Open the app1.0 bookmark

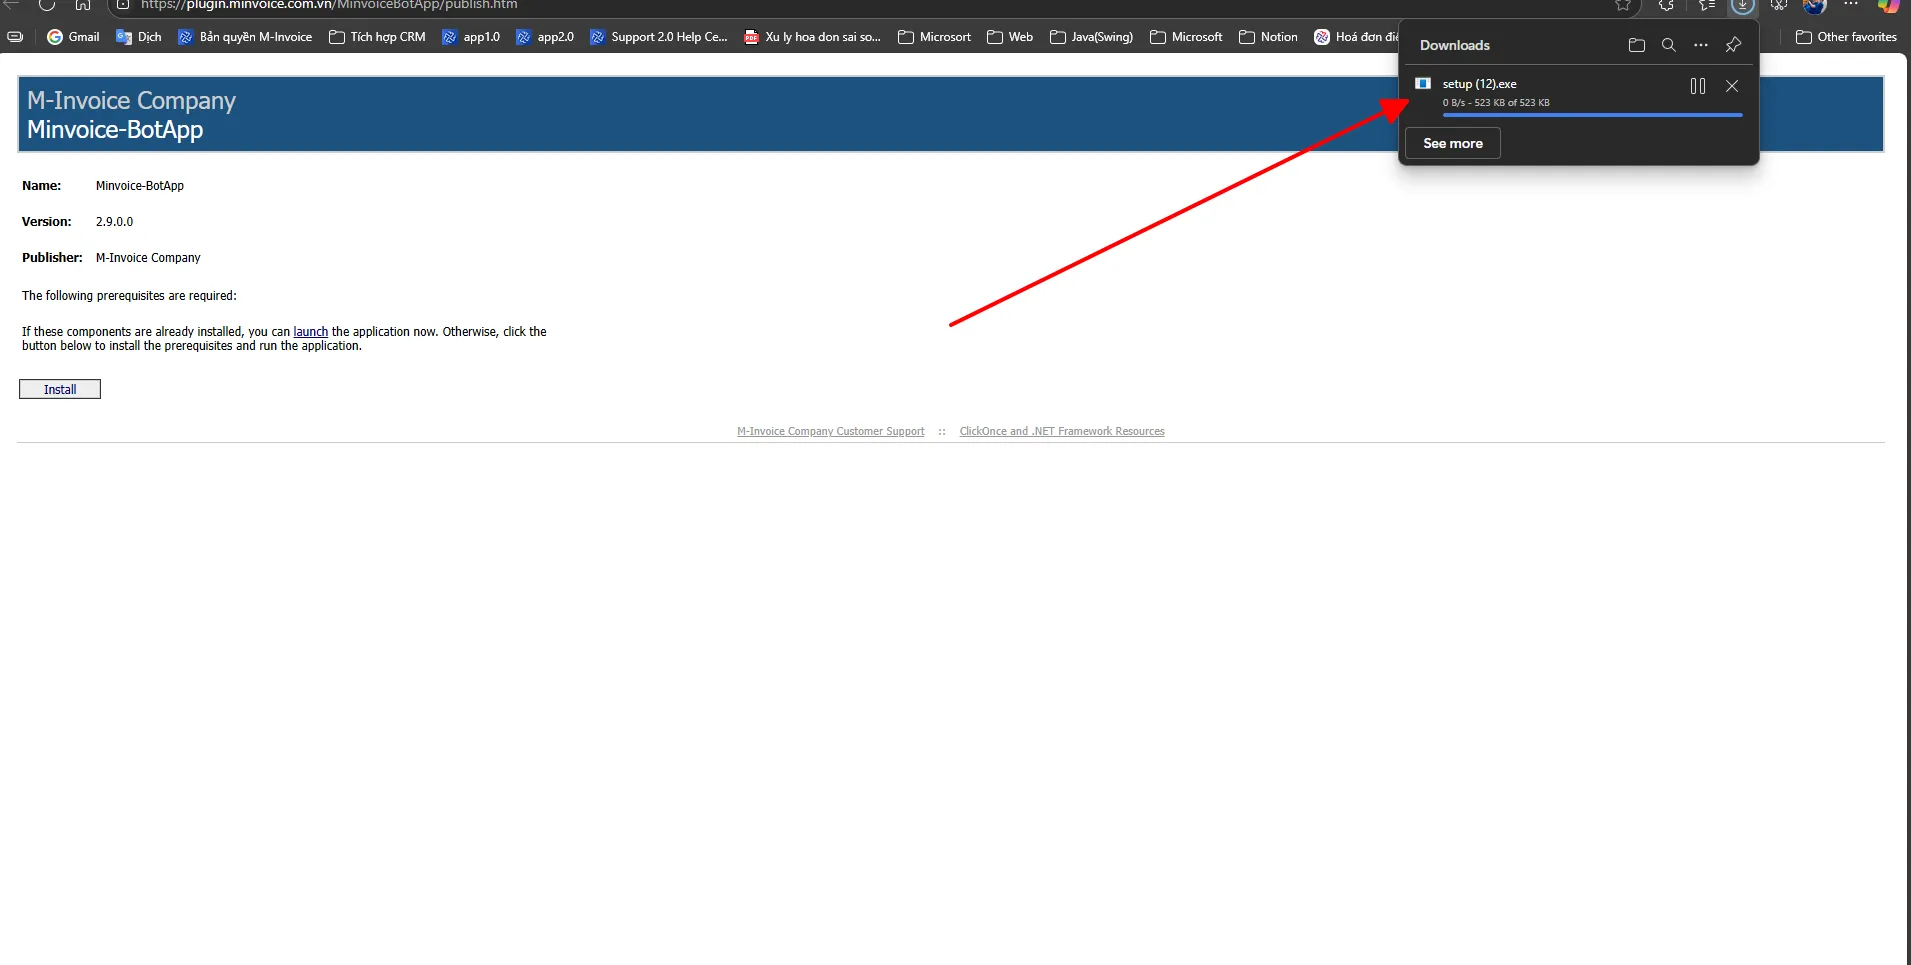coord(471,37)
